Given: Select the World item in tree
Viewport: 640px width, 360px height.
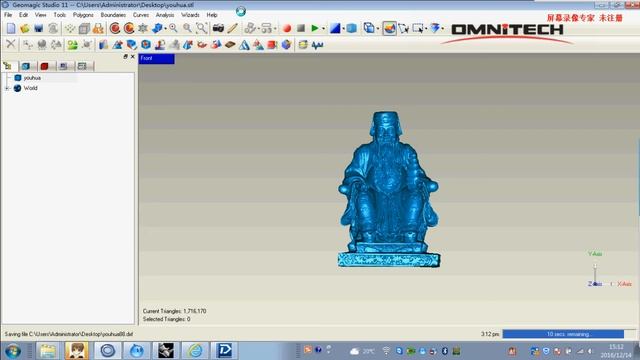Looking at the screenshot, I should [30, 88].
